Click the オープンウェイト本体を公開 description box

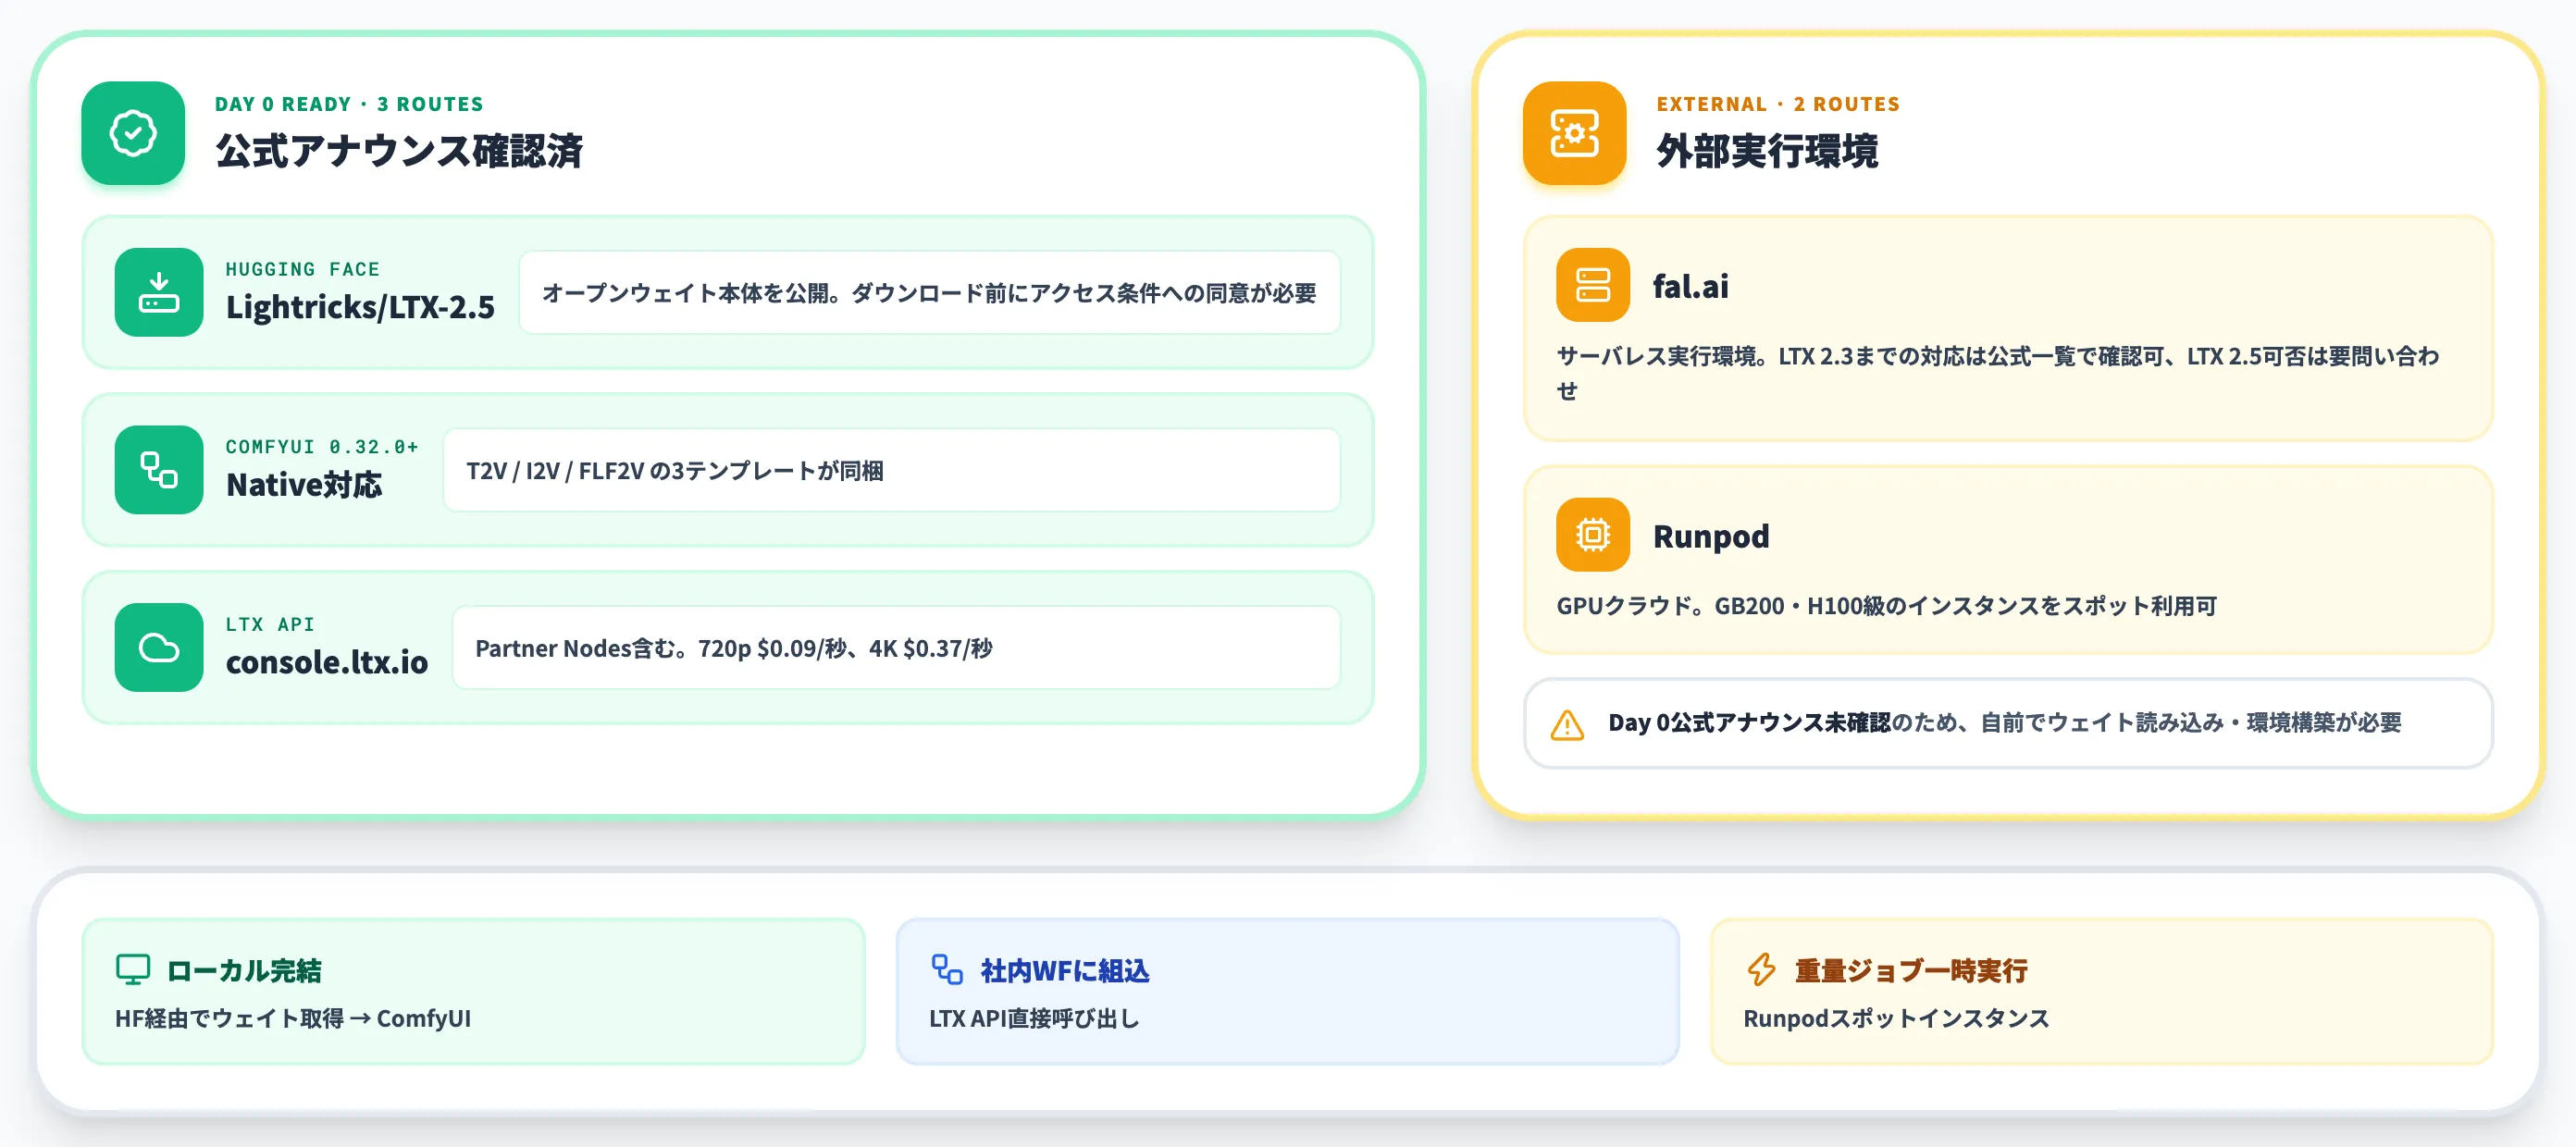click(930, 292)
